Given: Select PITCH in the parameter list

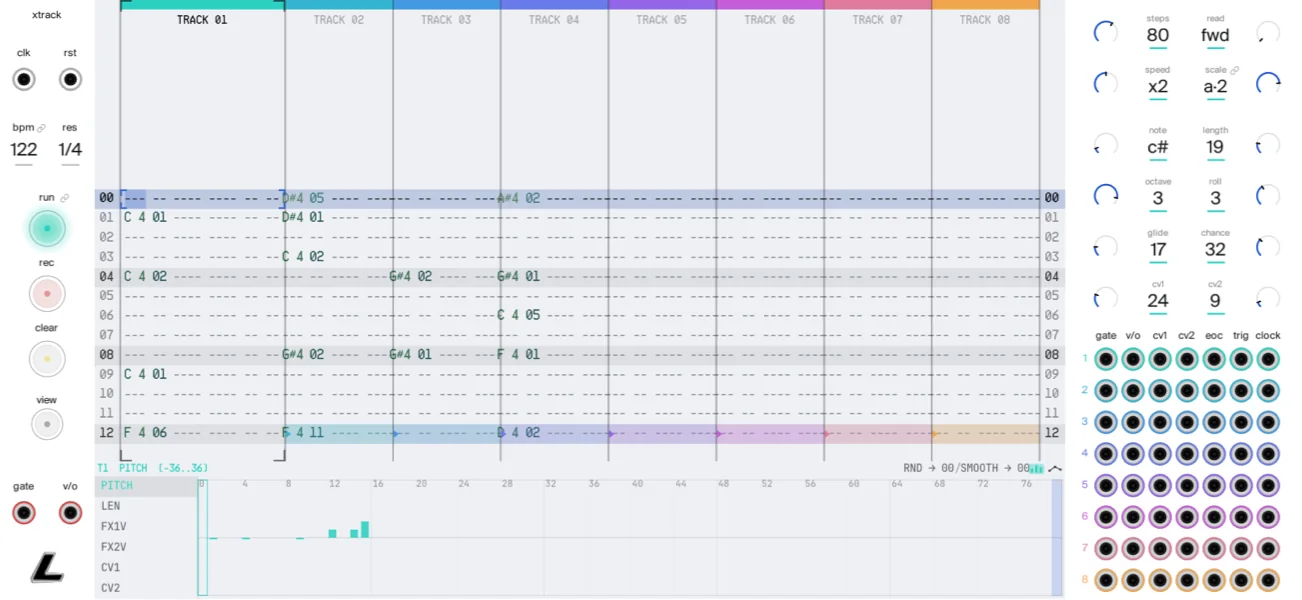Looking at the screenshot, I should click(x=146, y=486).
